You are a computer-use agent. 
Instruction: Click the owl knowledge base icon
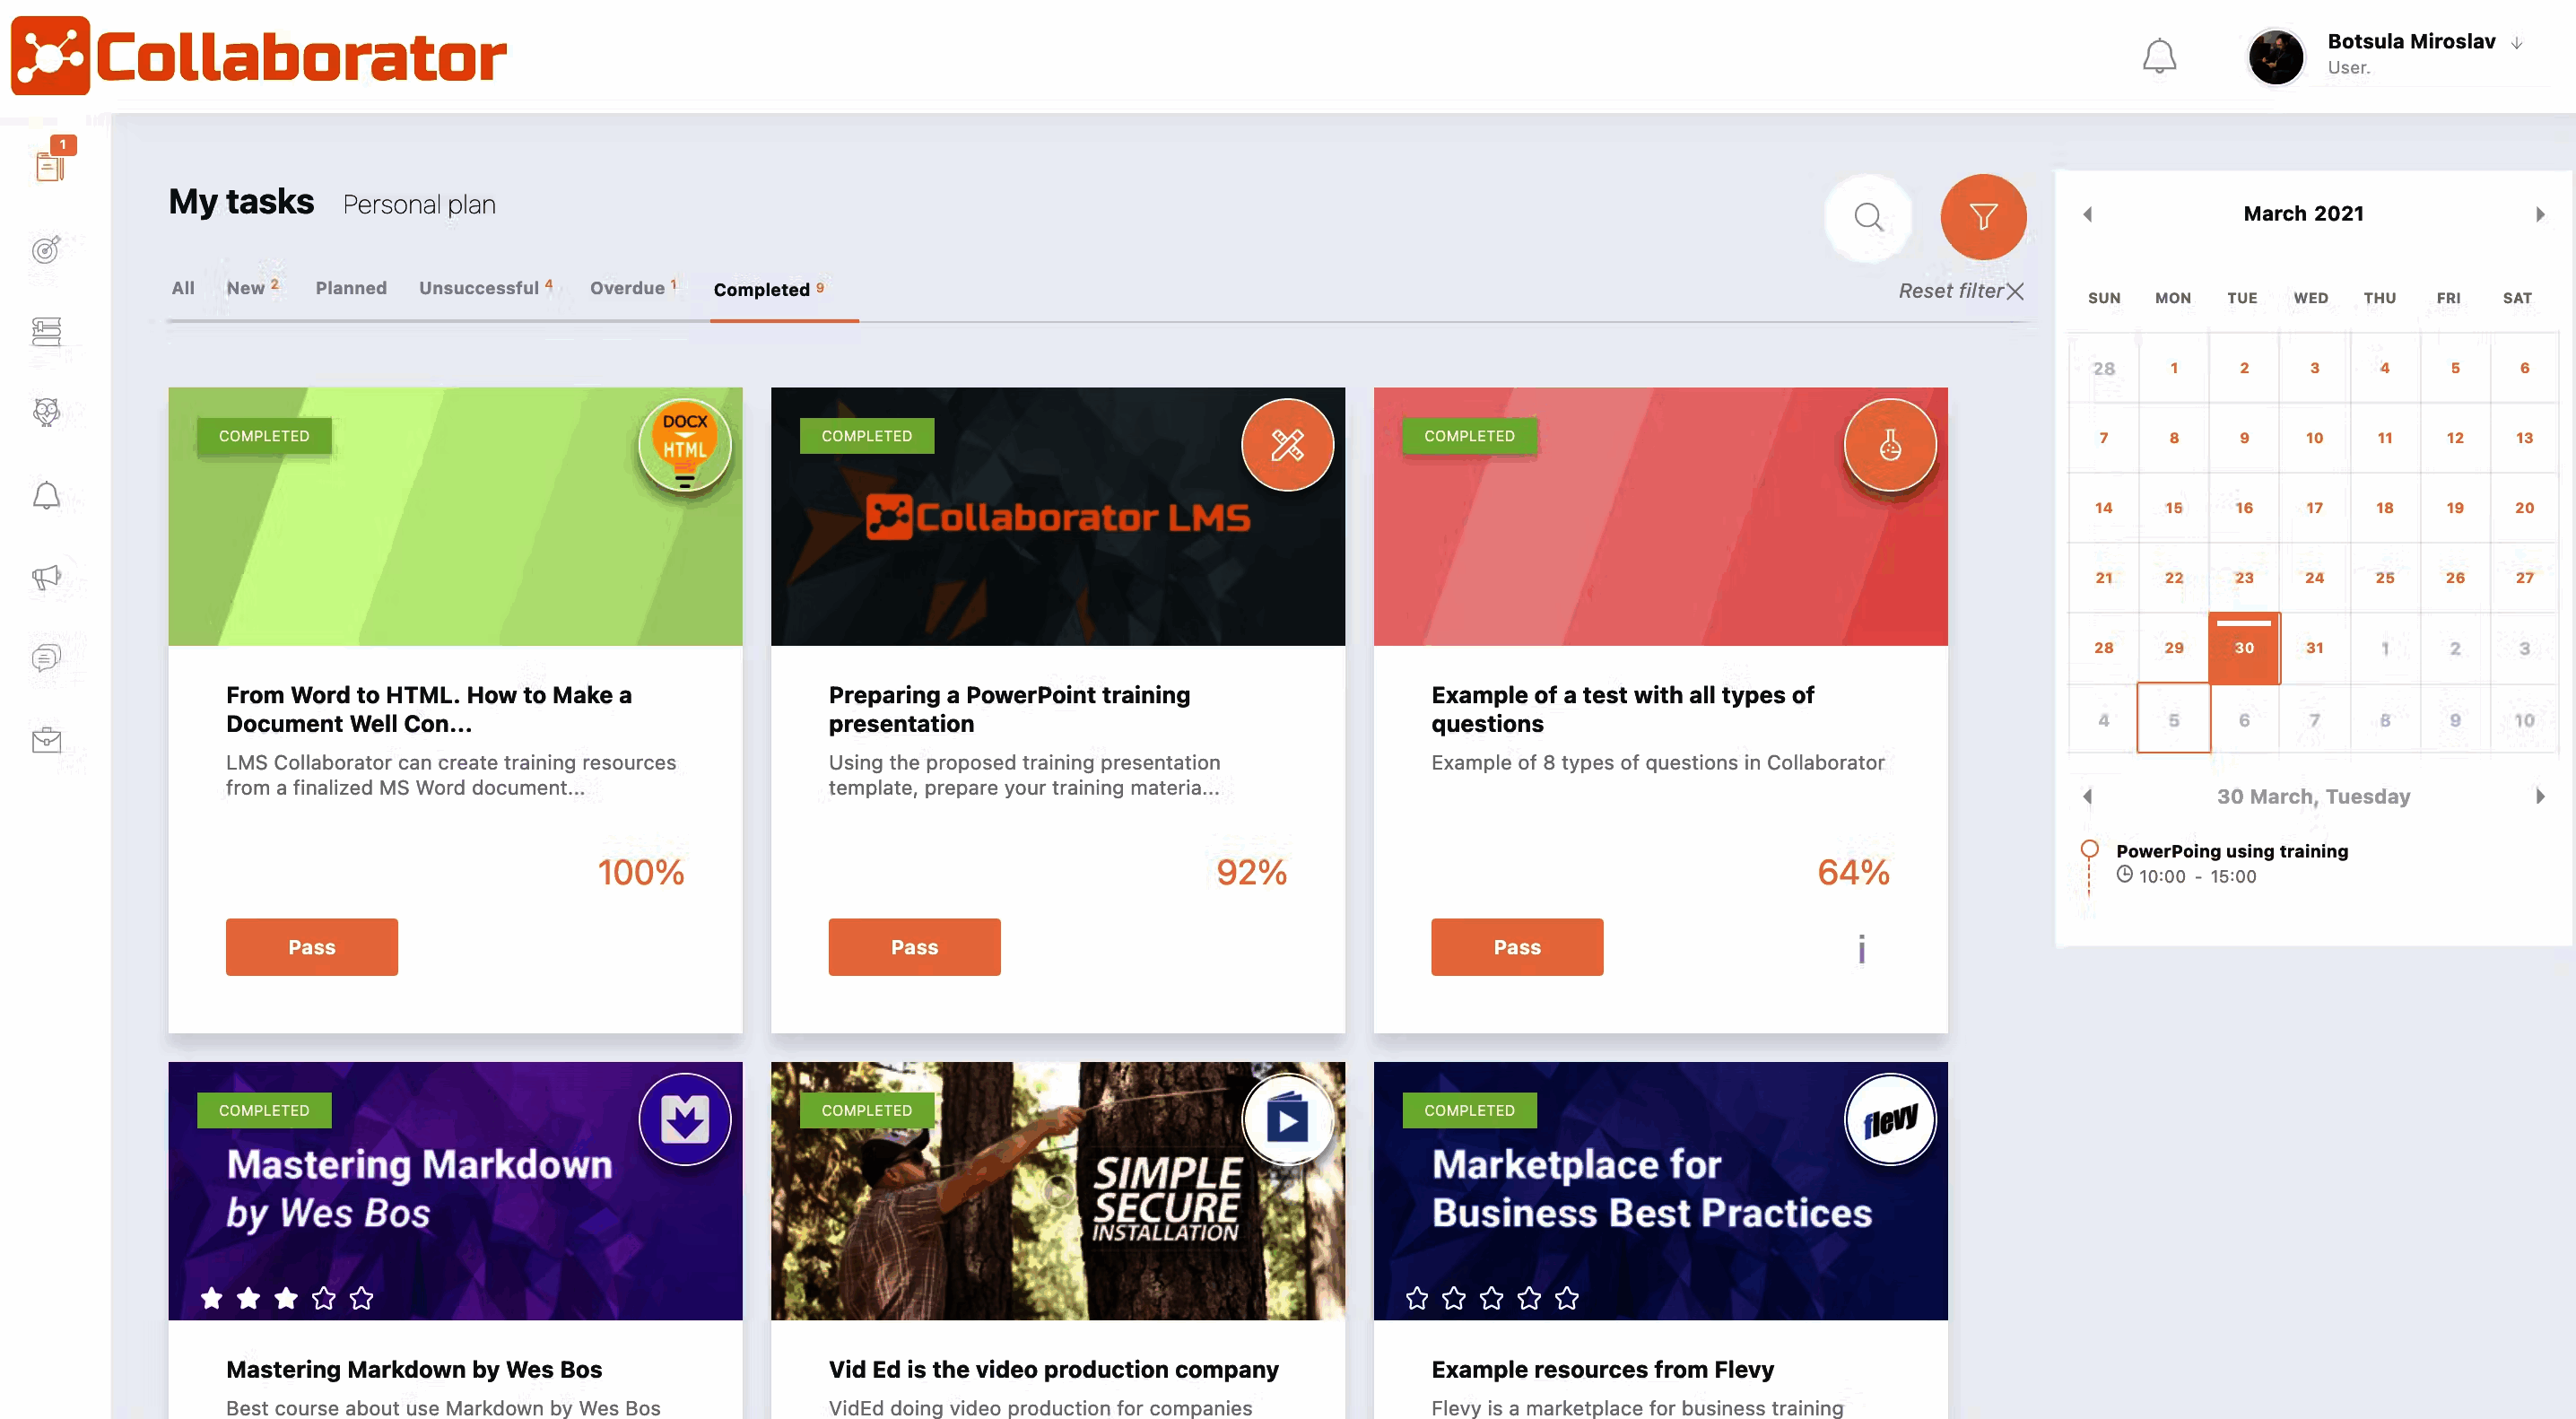tap(46, 413)
